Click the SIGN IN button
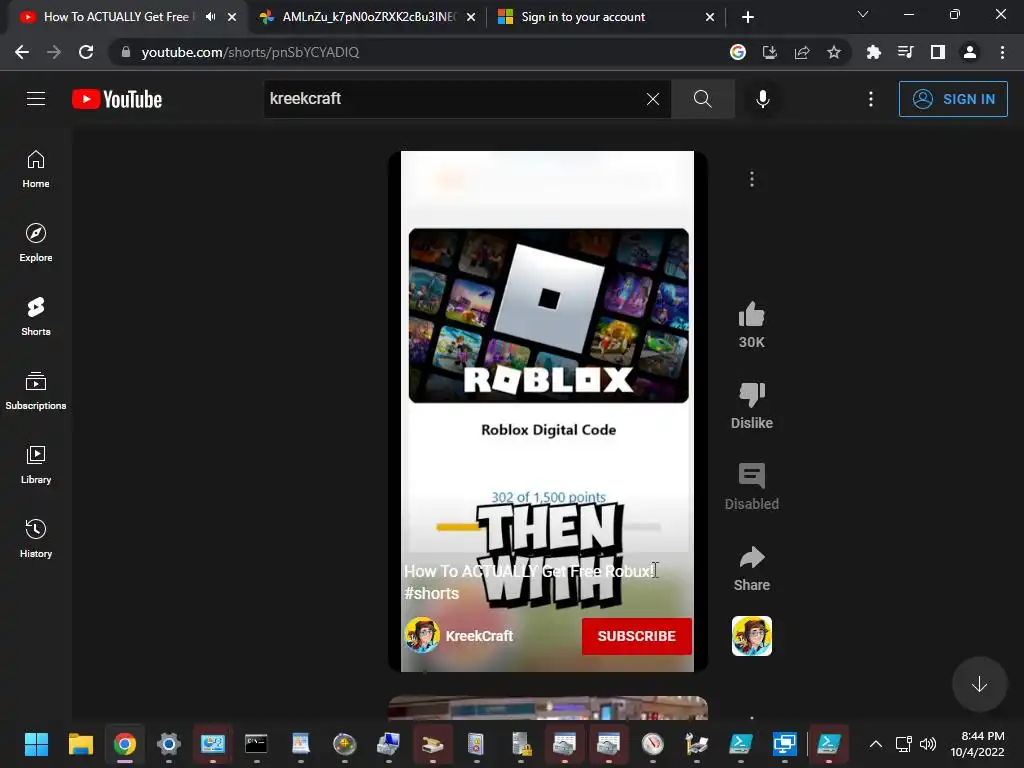This screenshot has width=1024, height=768. [x=953, y=99]
